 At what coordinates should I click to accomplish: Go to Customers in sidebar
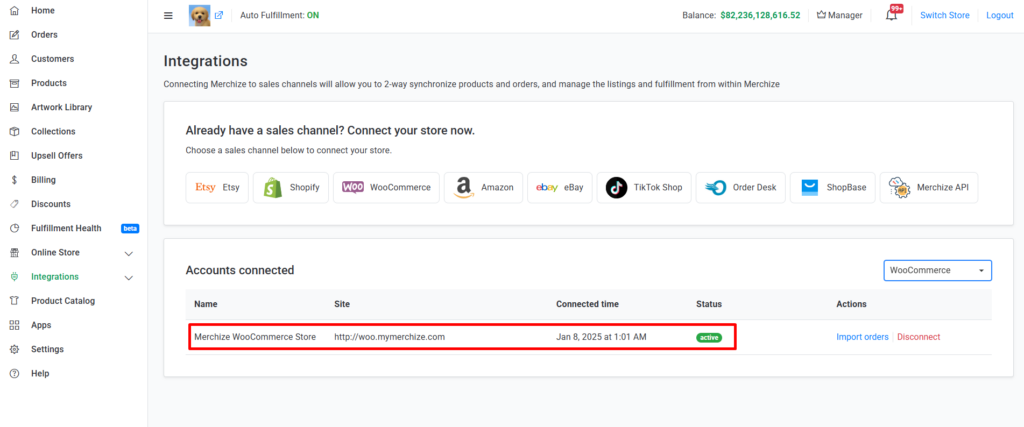coord(52,59)
